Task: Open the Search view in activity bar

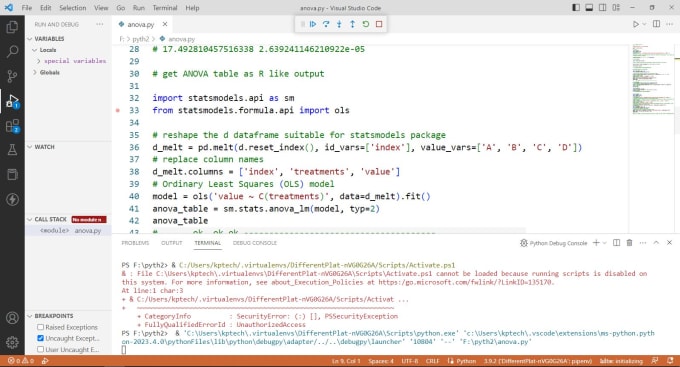Action: click(x=12, y=52)
